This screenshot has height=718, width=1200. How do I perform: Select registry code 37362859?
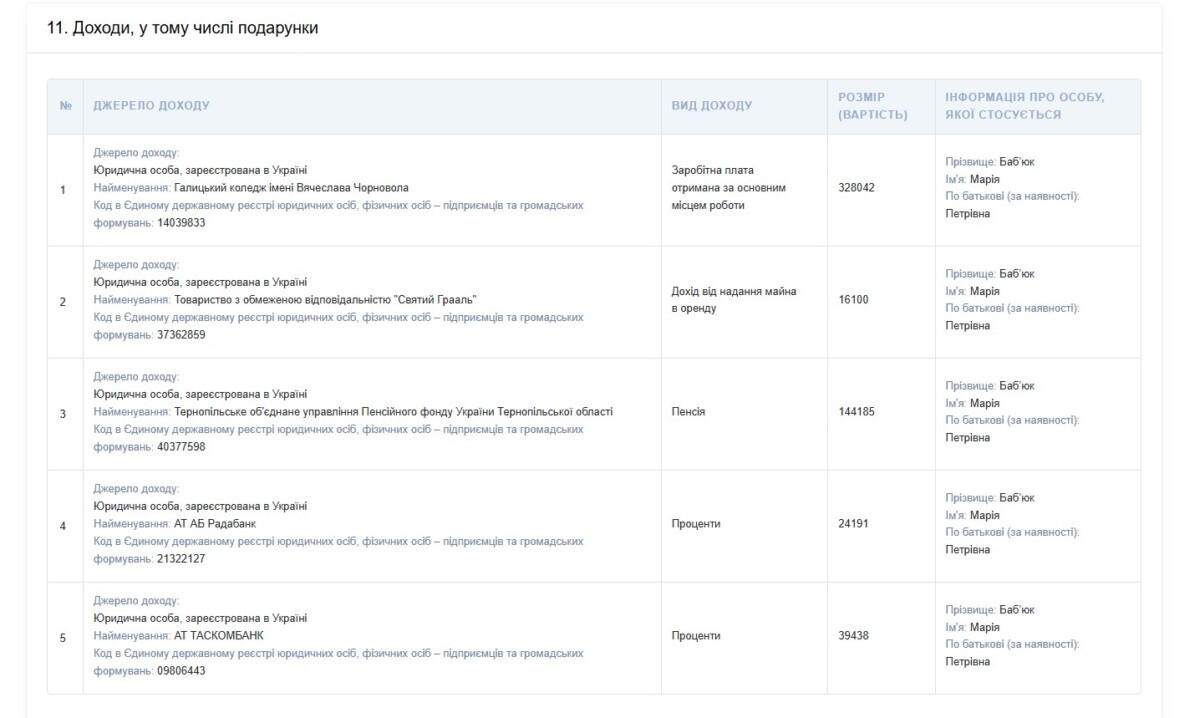[x=182, y=334]
